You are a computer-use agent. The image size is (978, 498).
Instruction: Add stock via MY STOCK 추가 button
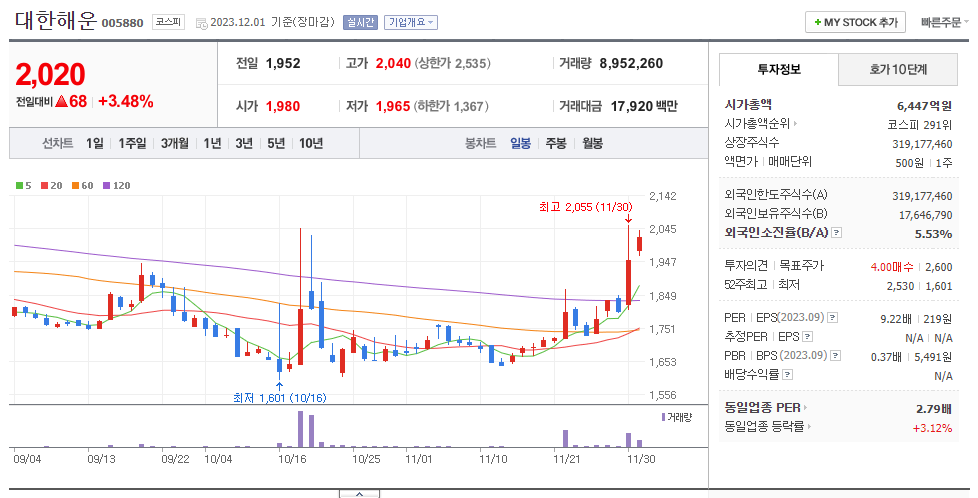tap(855, 22)
